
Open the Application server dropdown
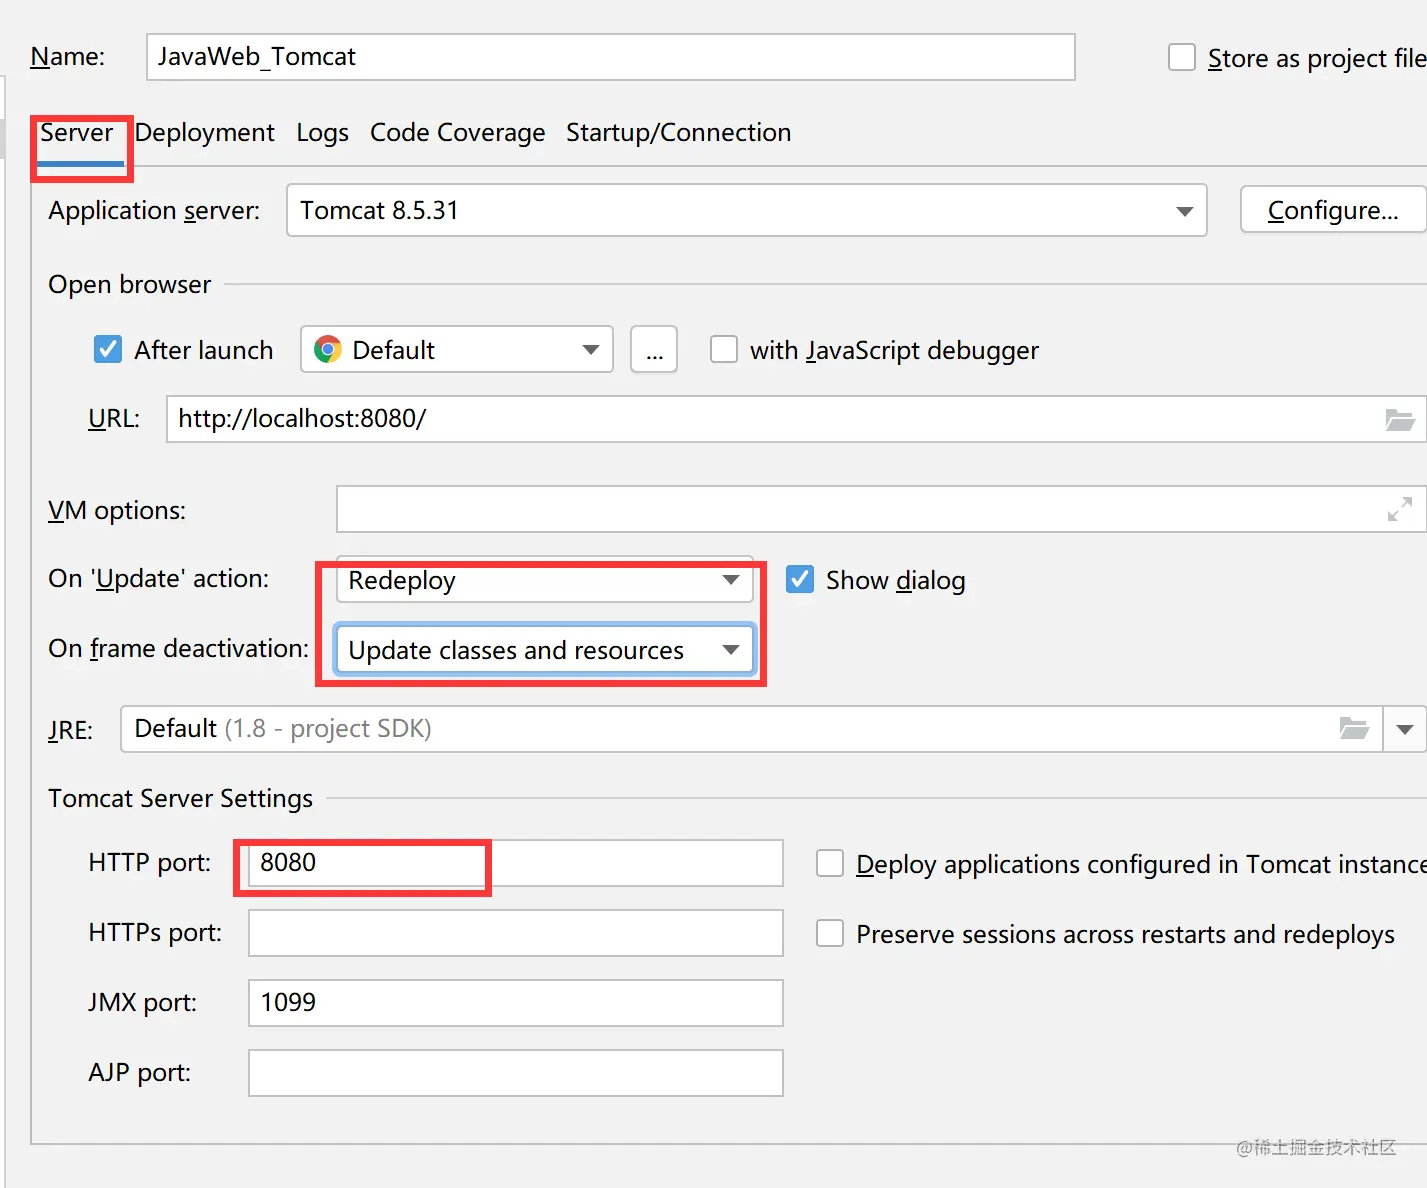[x=746, y=210]
